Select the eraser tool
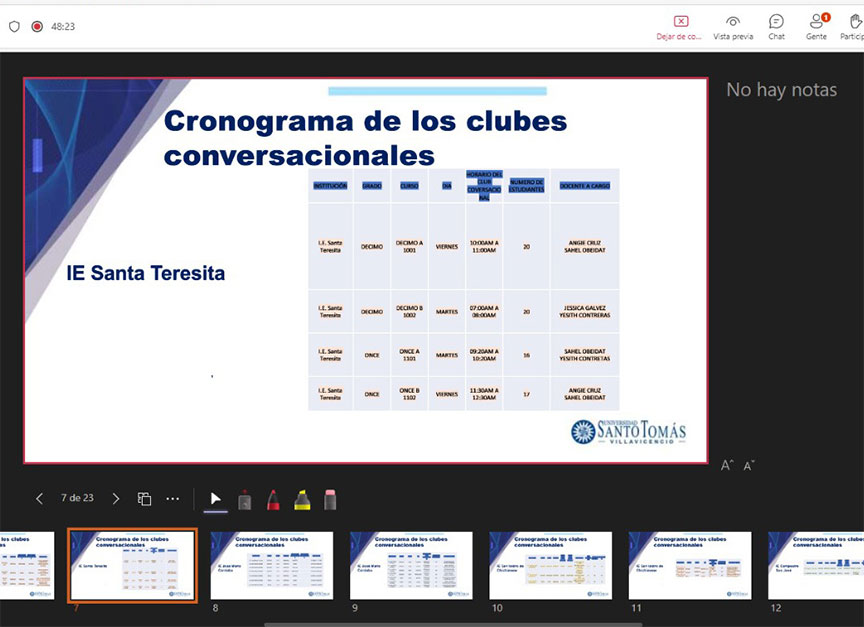 331,499
